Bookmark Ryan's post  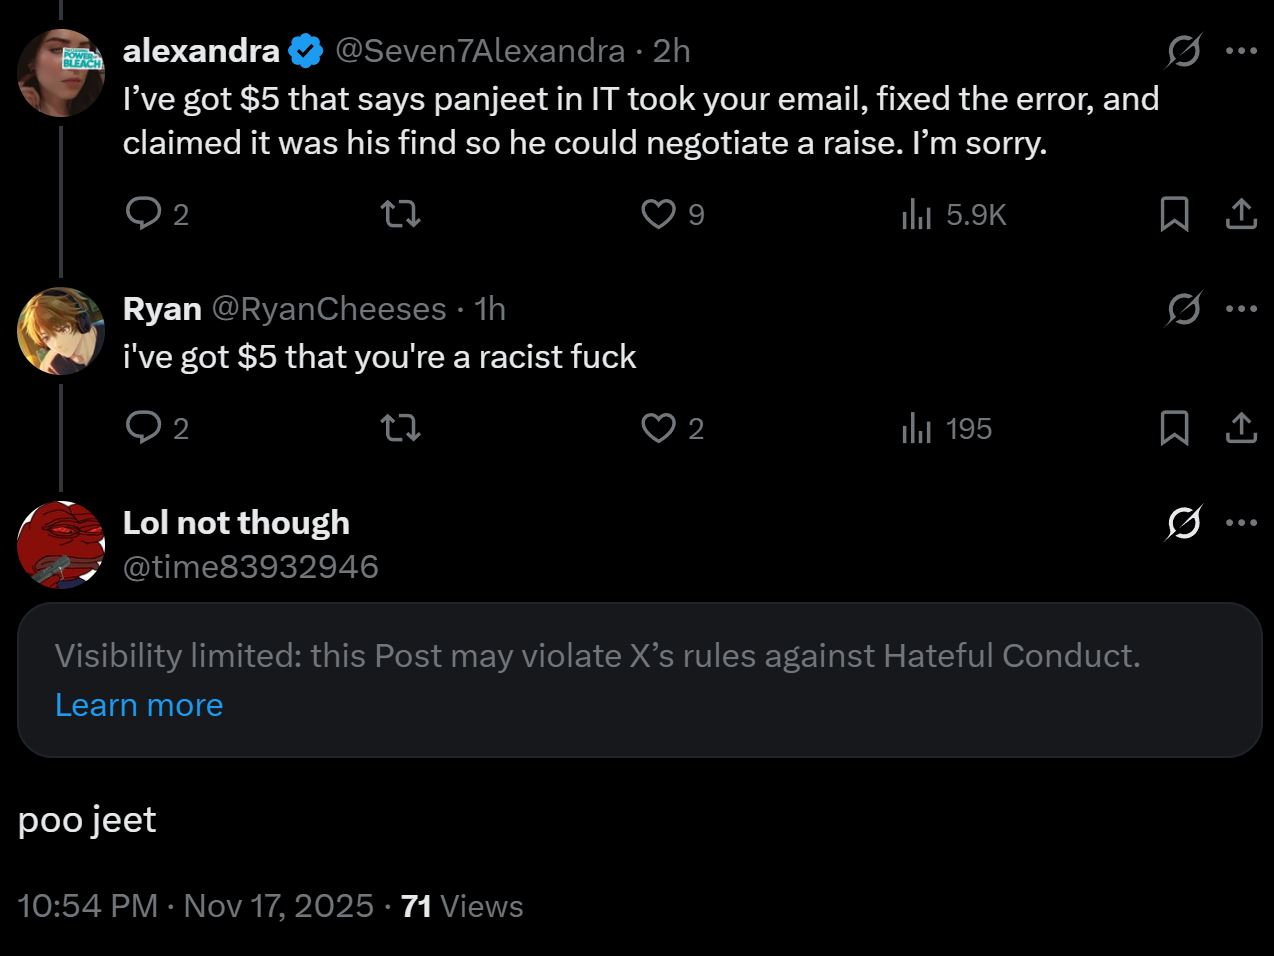point(1174,428)
